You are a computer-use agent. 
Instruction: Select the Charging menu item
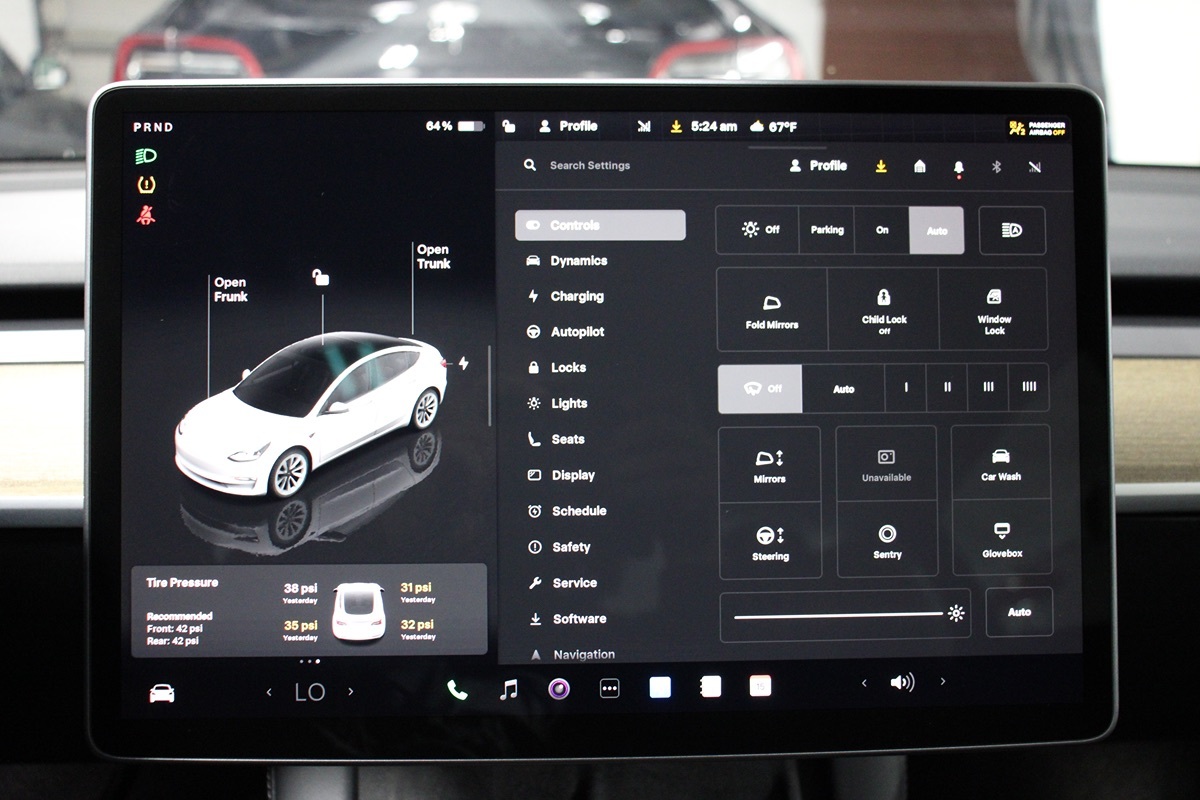[576, 297]
